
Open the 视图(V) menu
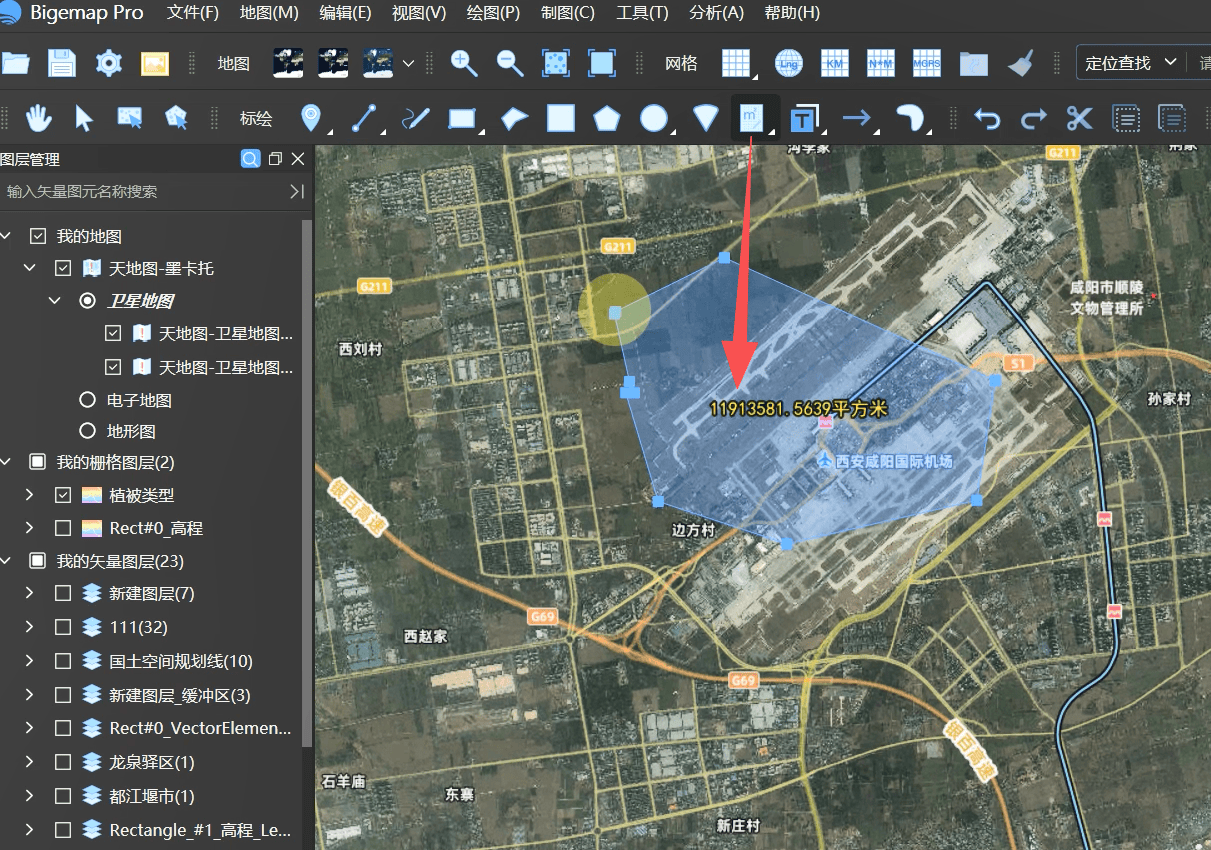pos(419,13)
